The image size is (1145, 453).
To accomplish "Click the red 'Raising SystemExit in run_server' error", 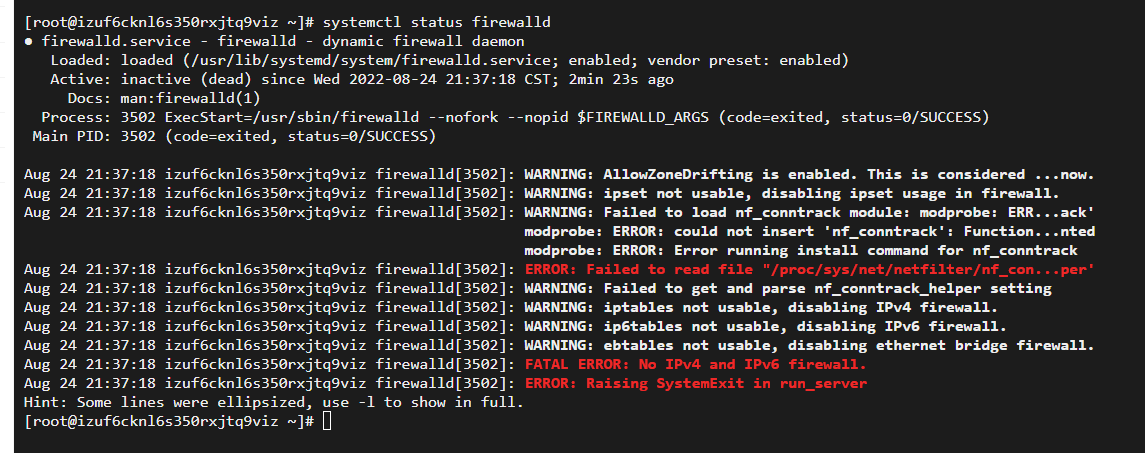I will tap(695, 384).
